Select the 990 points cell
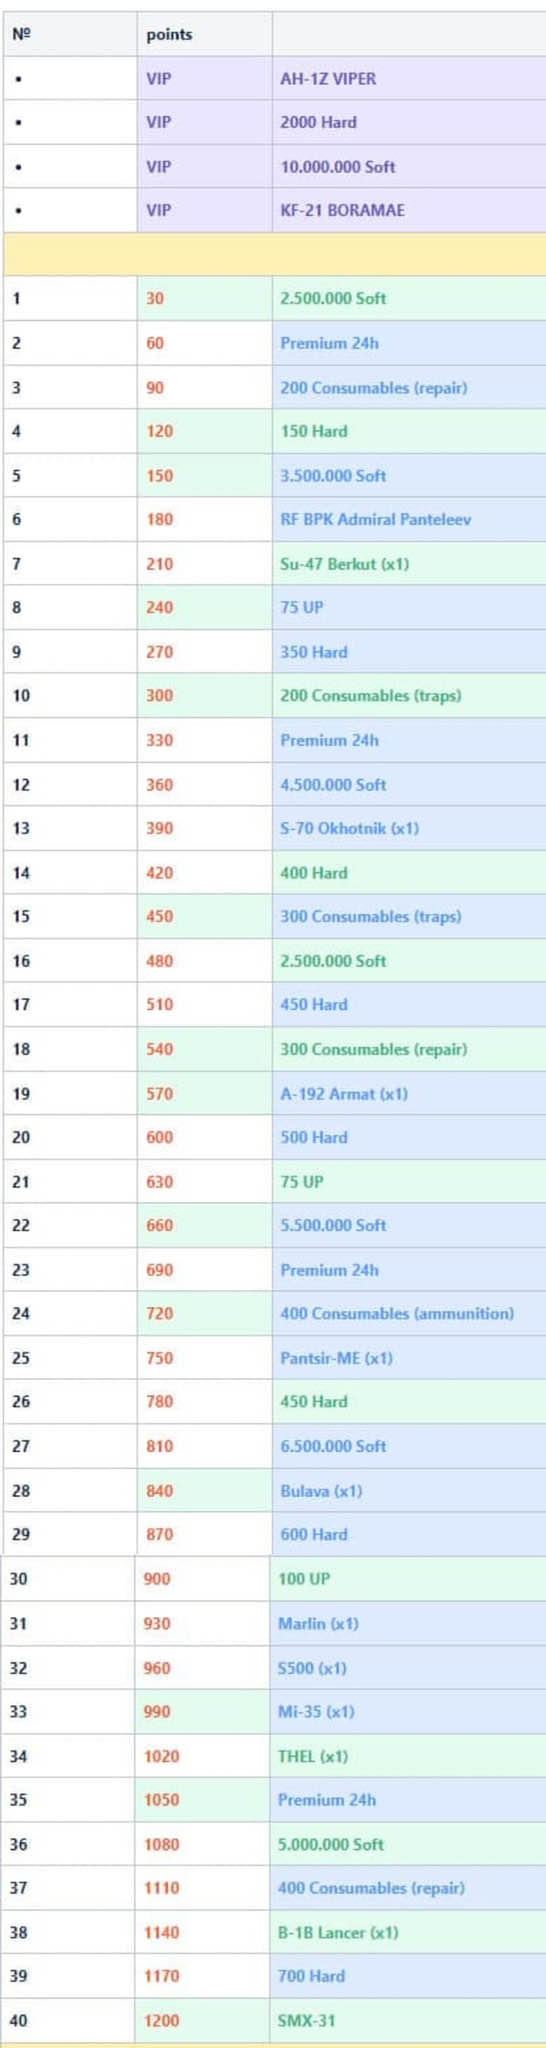Viewport: 546px width, 2048px height. 202,1711
